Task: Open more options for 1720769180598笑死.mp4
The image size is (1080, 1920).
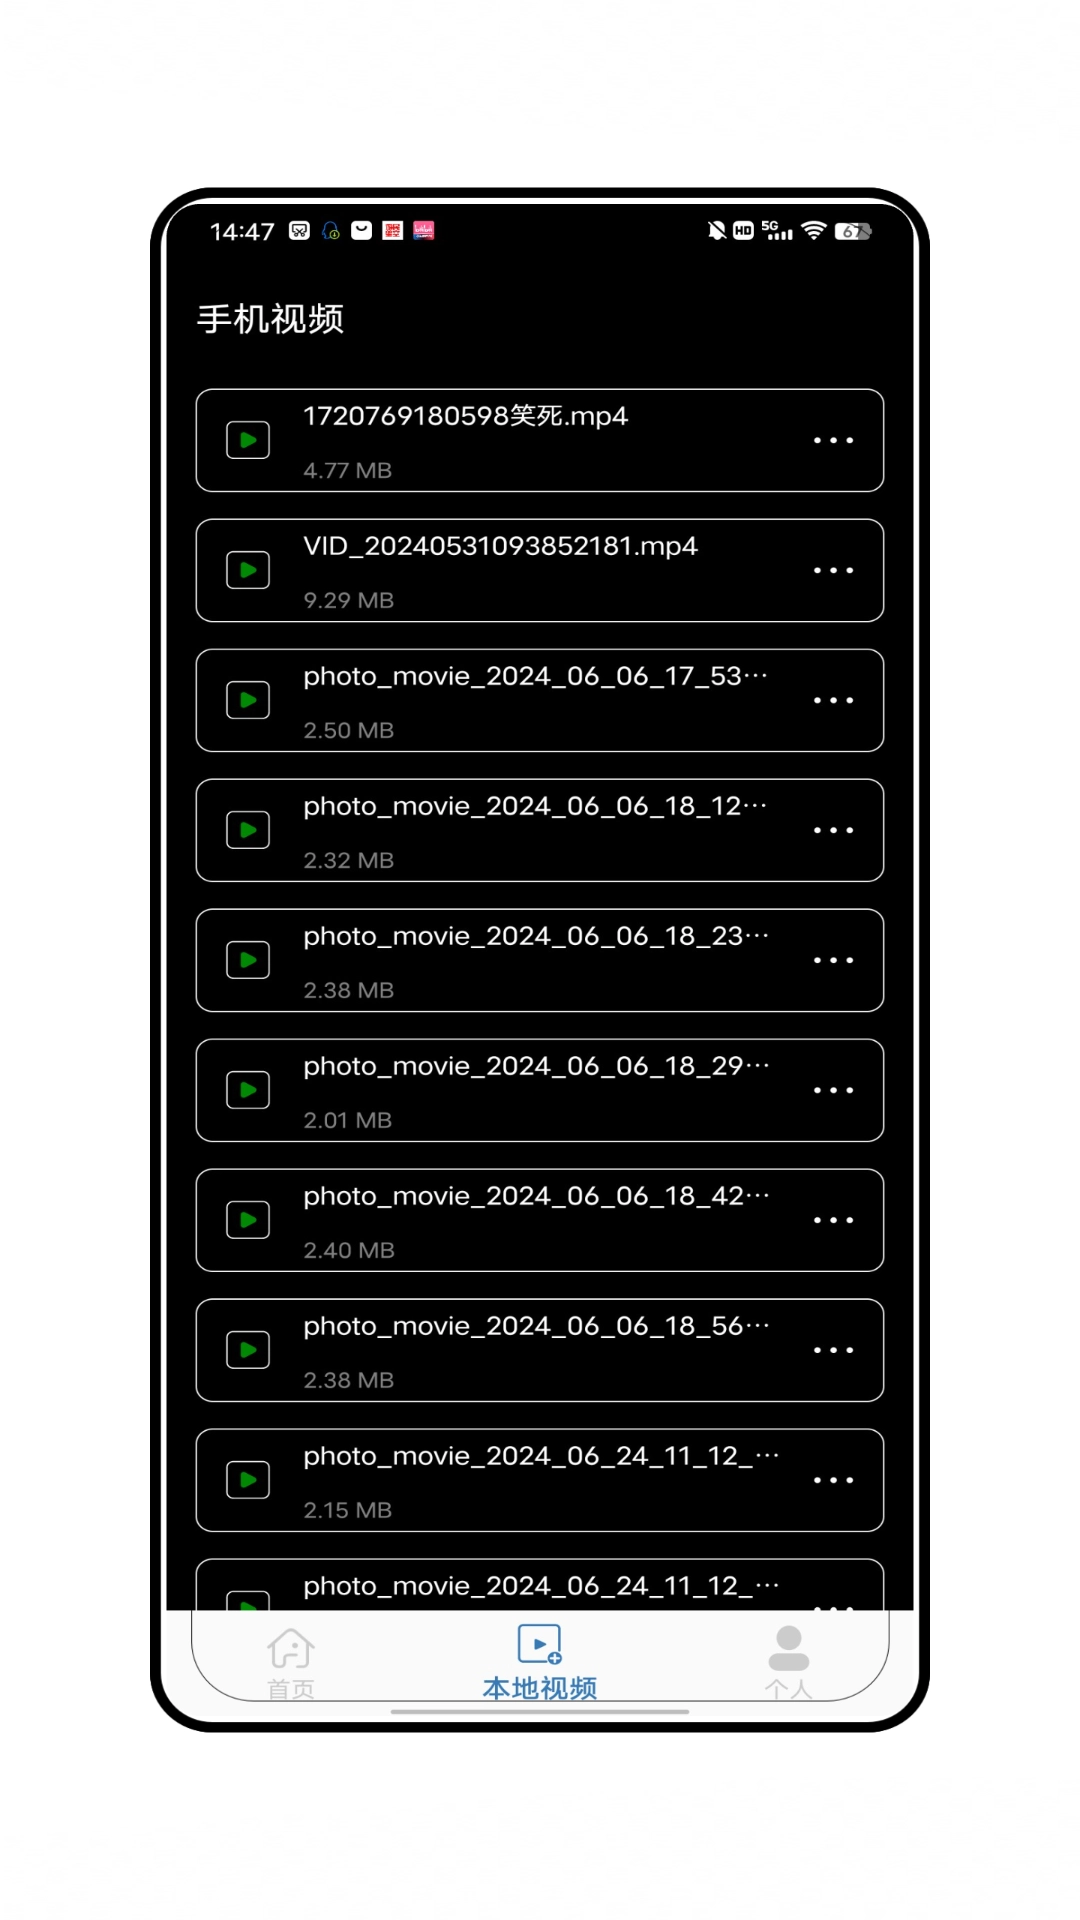Action: (x=833, y=440)
